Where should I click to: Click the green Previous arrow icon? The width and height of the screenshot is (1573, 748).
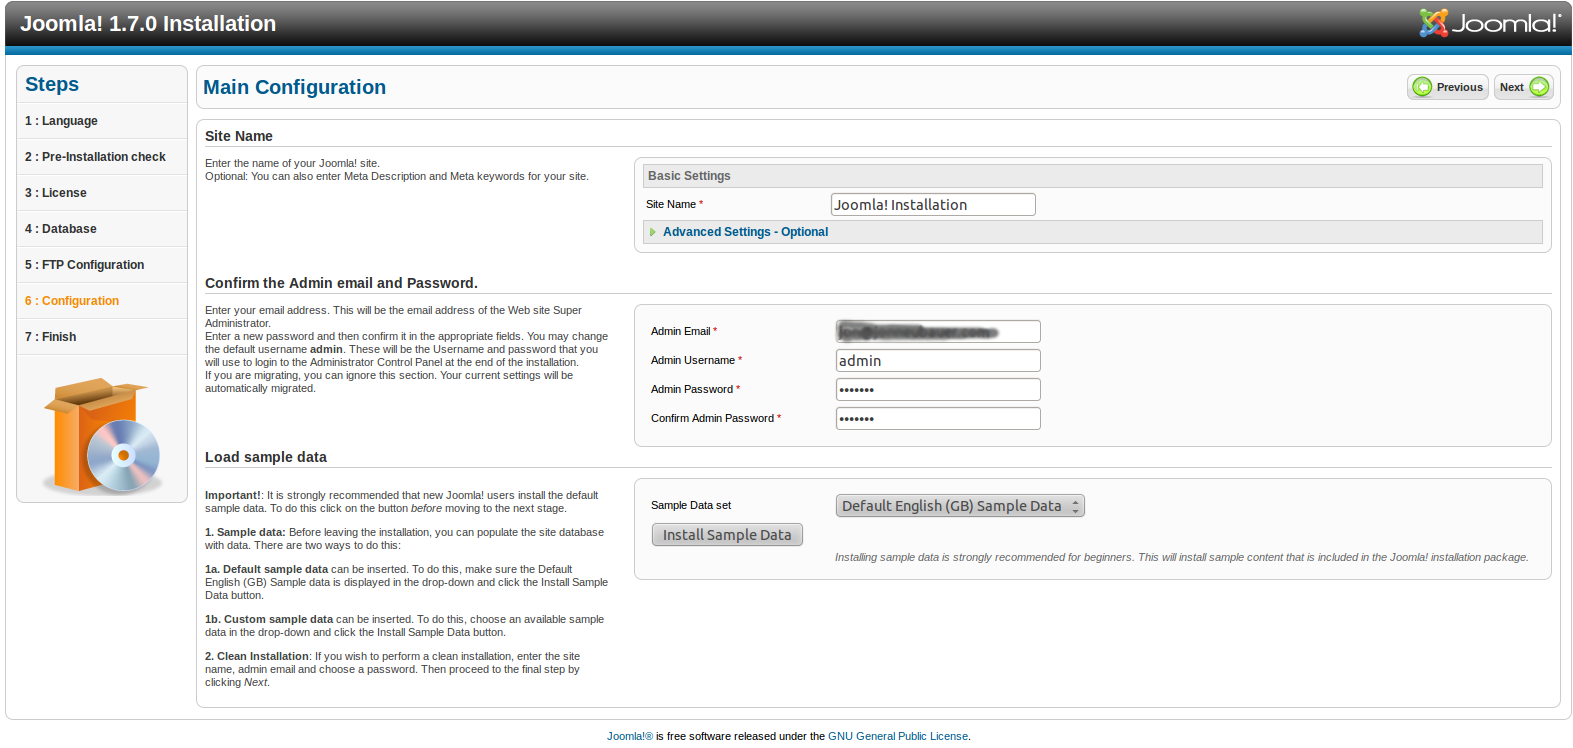1422,87
